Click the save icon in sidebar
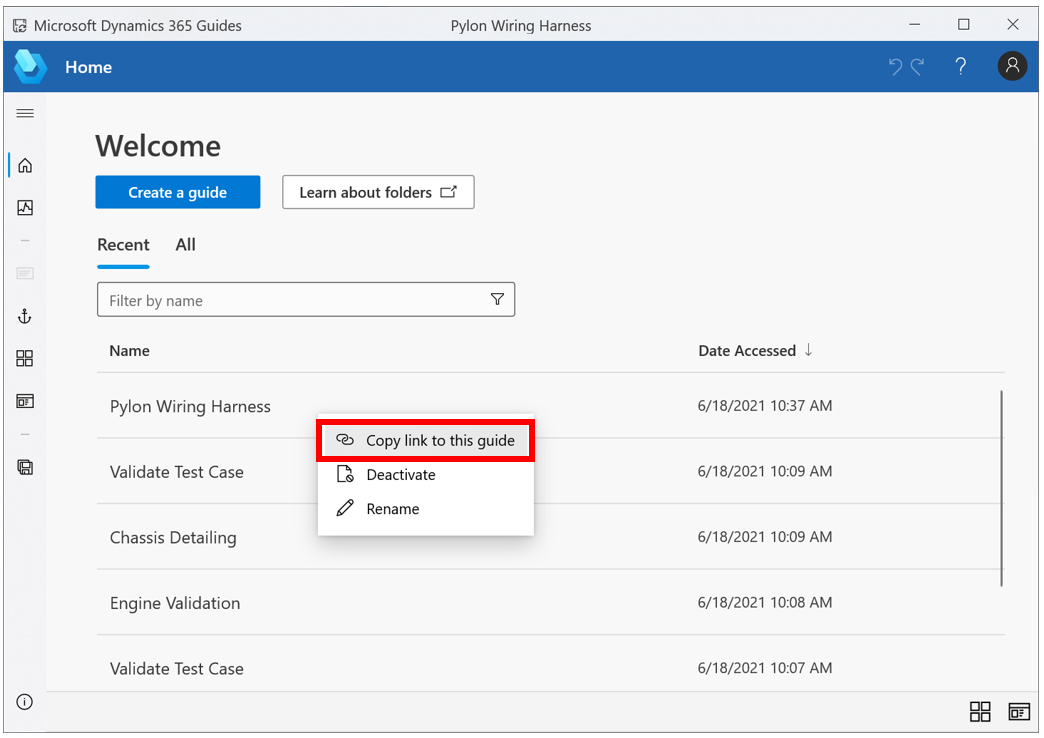The width and height of the screenshot is (1044, 738). click(x=25, y=467)
